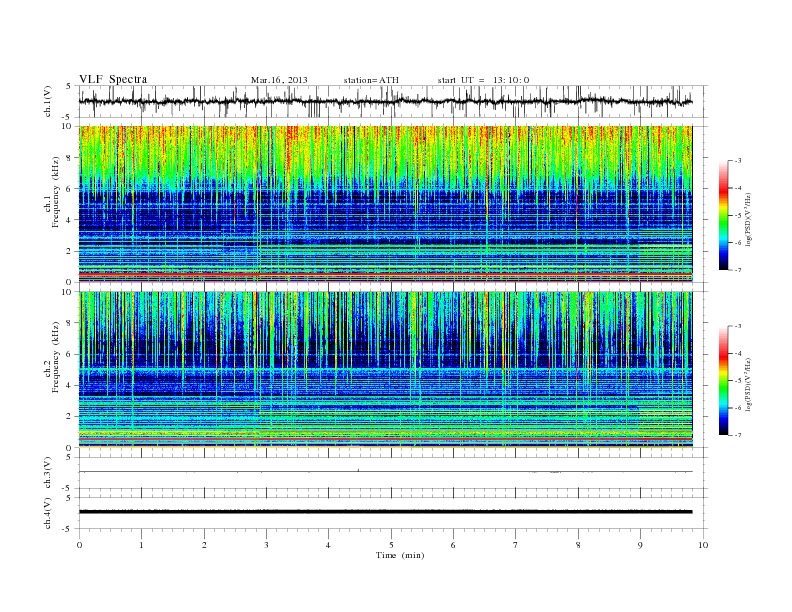
Task: Click the ch.2 spectrogram '2' kHz tick
Action: (69, 417)
